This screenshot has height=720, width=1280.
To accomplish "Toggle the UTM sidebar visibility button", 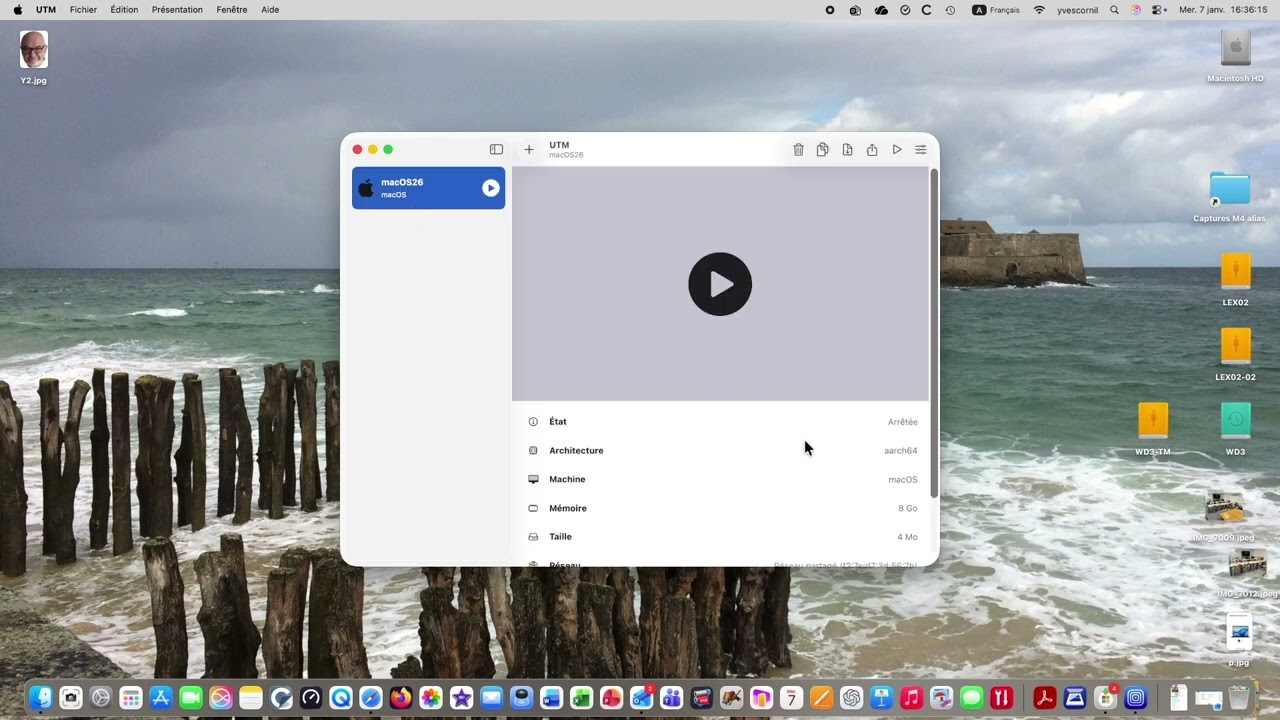I will pos(496,149).
